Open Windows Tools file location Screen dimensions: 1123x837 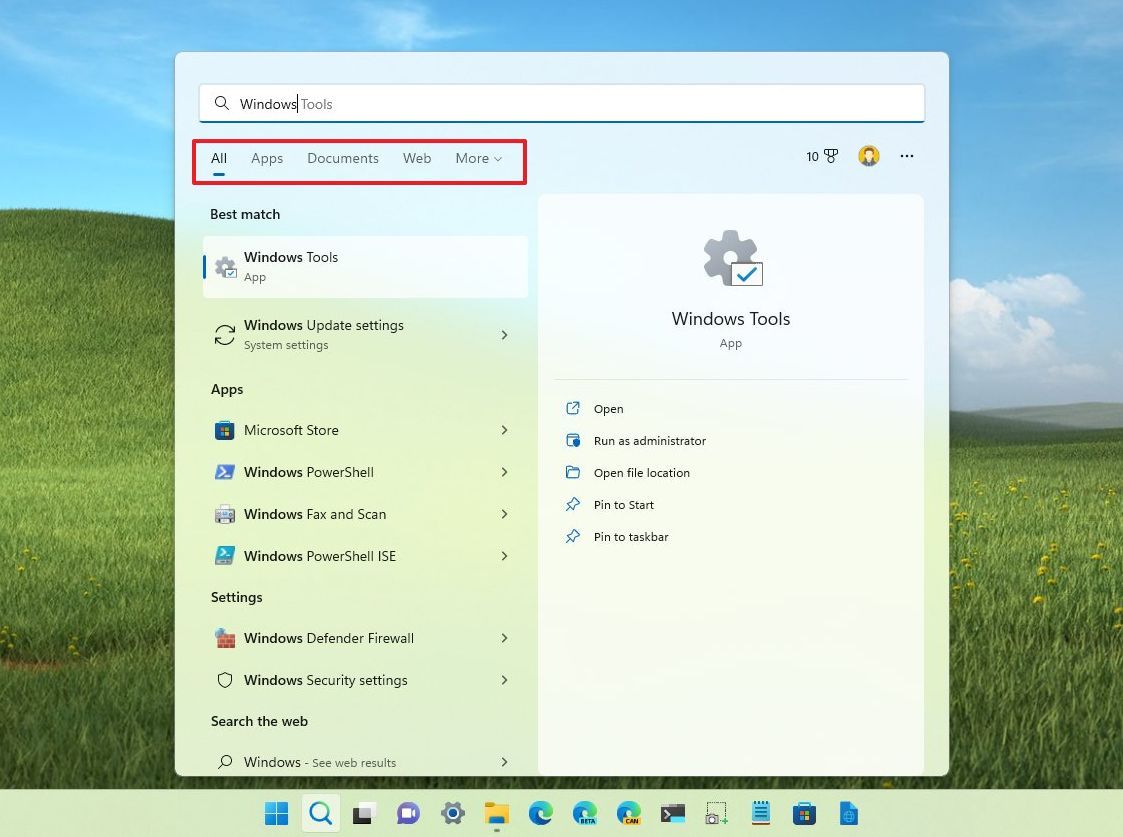pyautogui.click(x=642, y=472)
